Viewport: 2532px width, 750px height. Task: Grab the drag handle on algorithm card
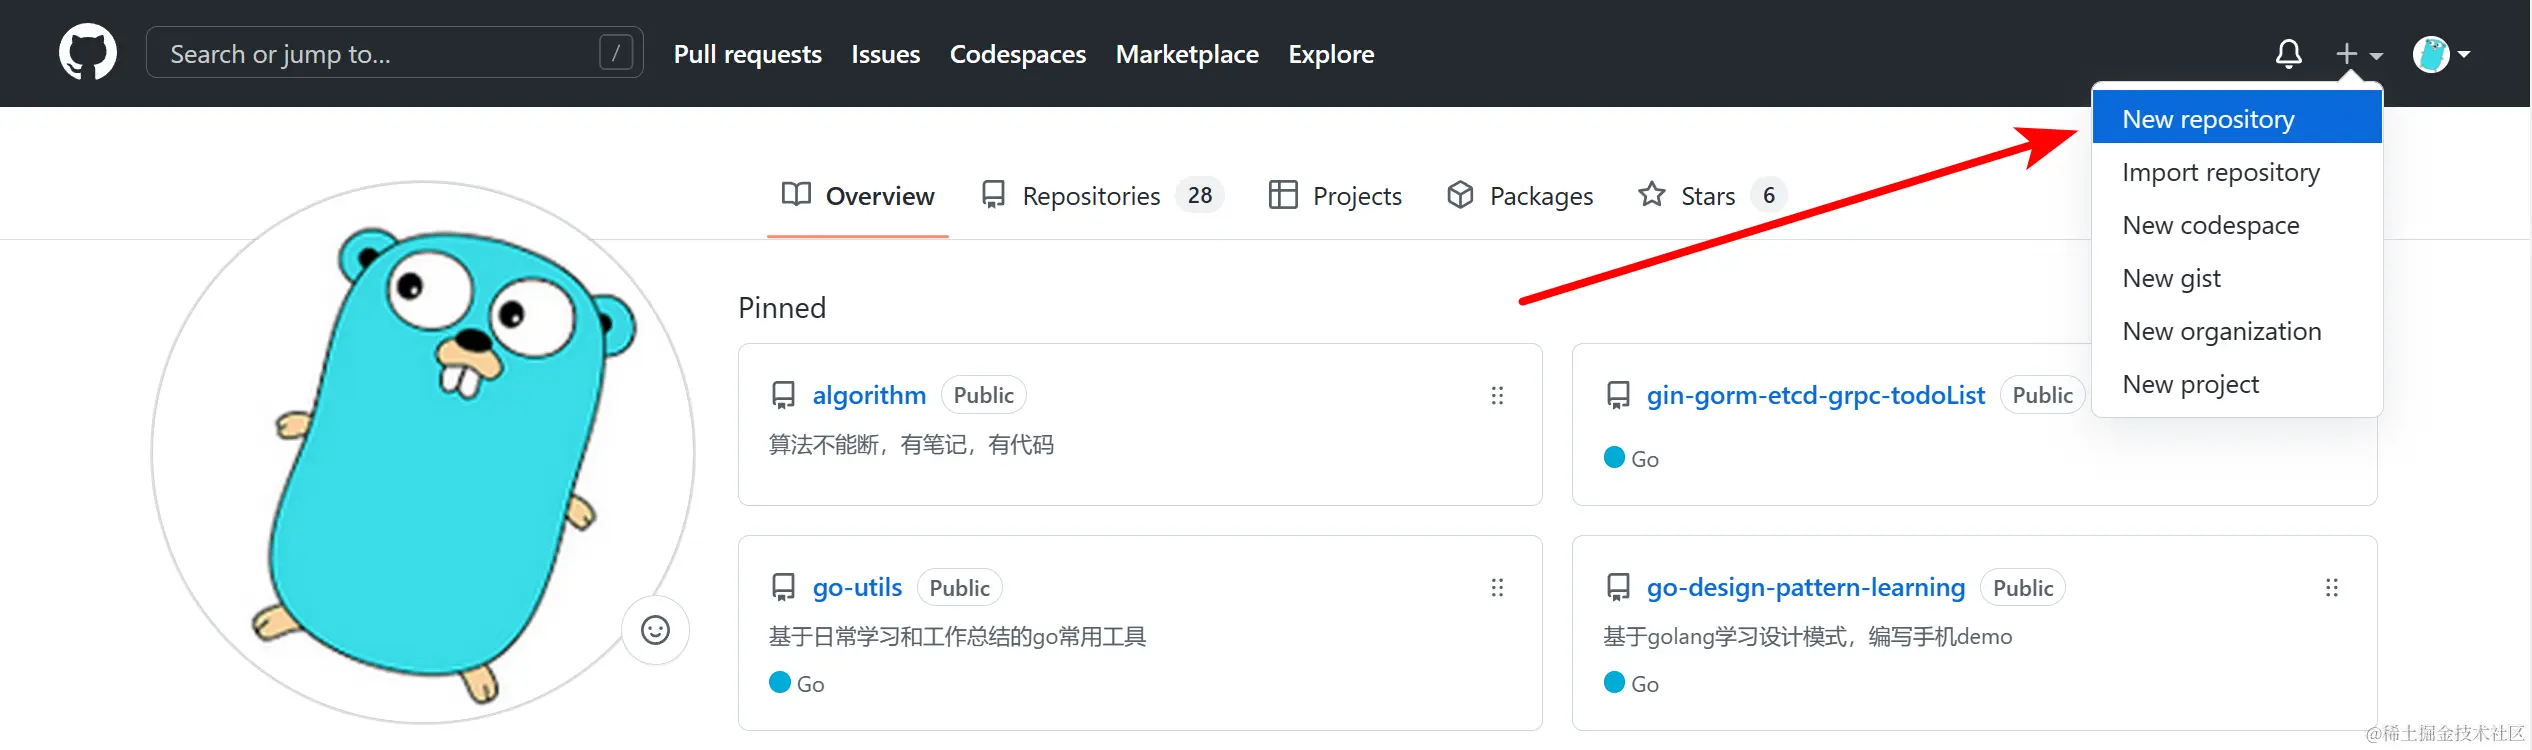(1497, 396)
